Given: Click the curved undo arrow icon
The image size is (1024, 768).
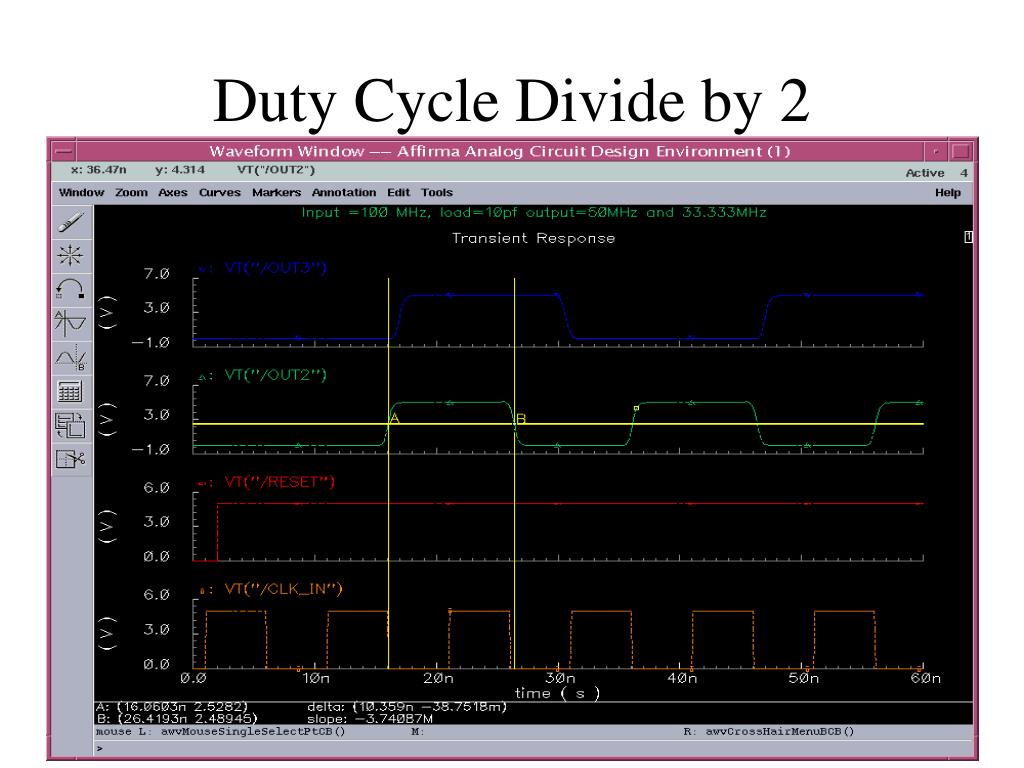Looking at the screenshot, I should (x=71, y=289).
